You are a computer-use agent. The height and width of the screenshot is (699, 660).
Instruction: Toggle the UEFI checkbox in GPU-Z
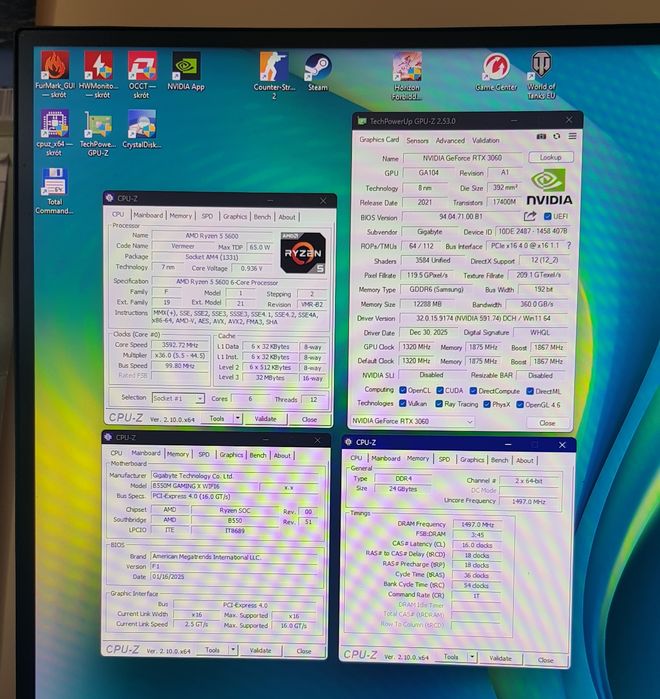click(548, 216)
